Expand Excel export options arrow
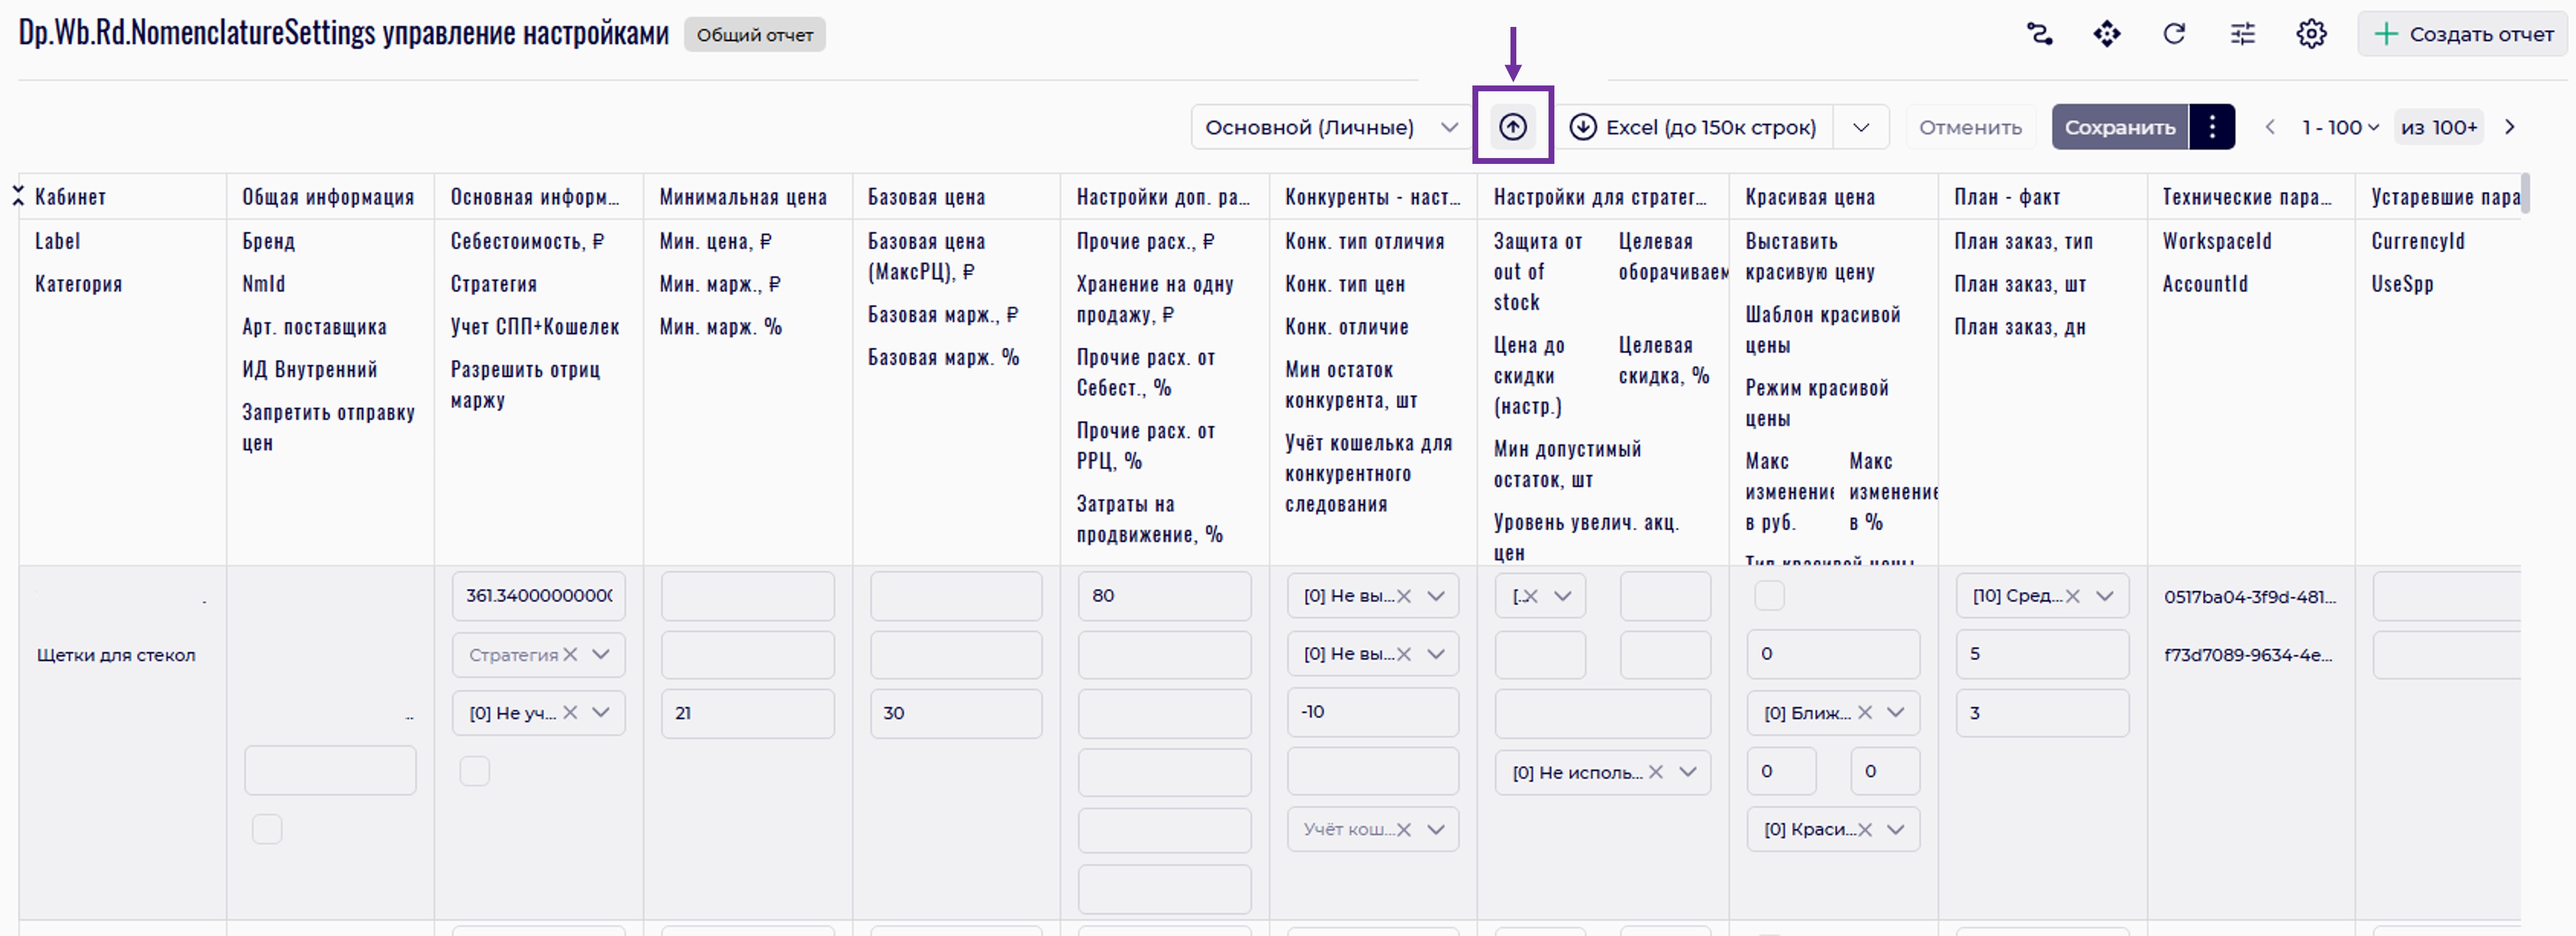 [x=1860, y=127]
